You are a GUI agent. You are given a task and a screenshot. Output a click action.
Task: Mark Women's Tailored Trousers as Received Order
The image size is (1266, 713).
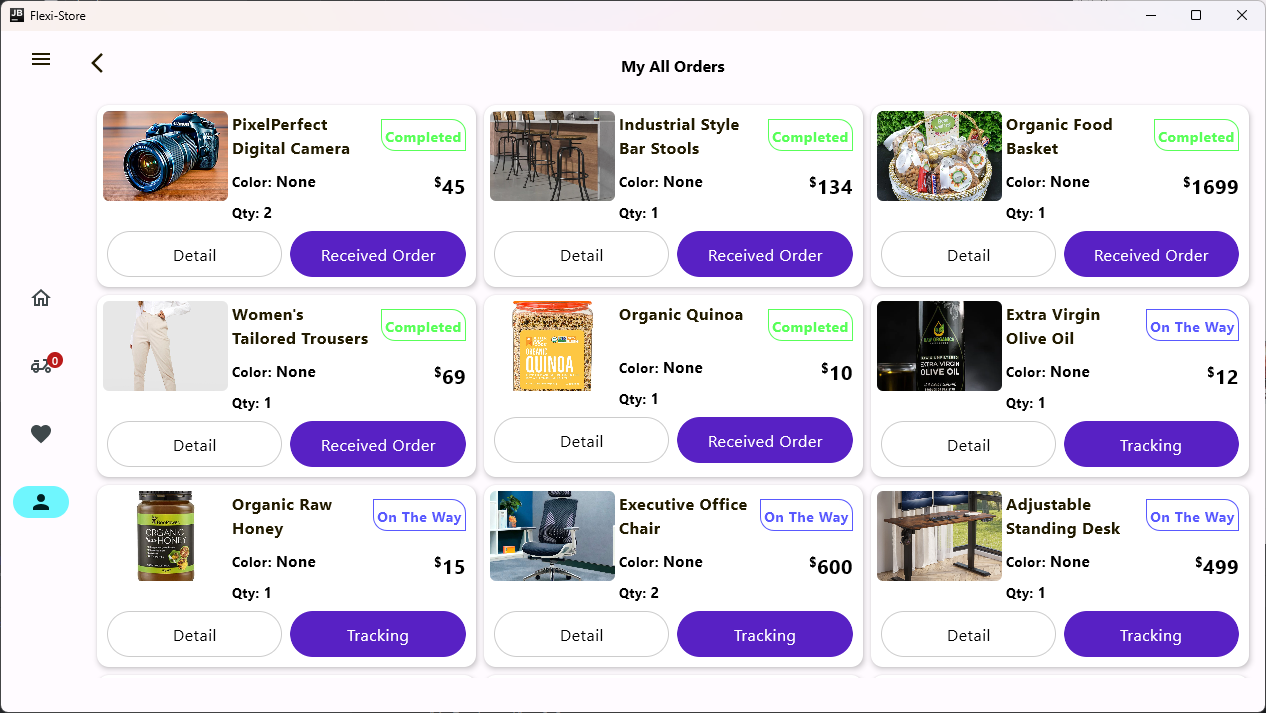tap(378, 445)
